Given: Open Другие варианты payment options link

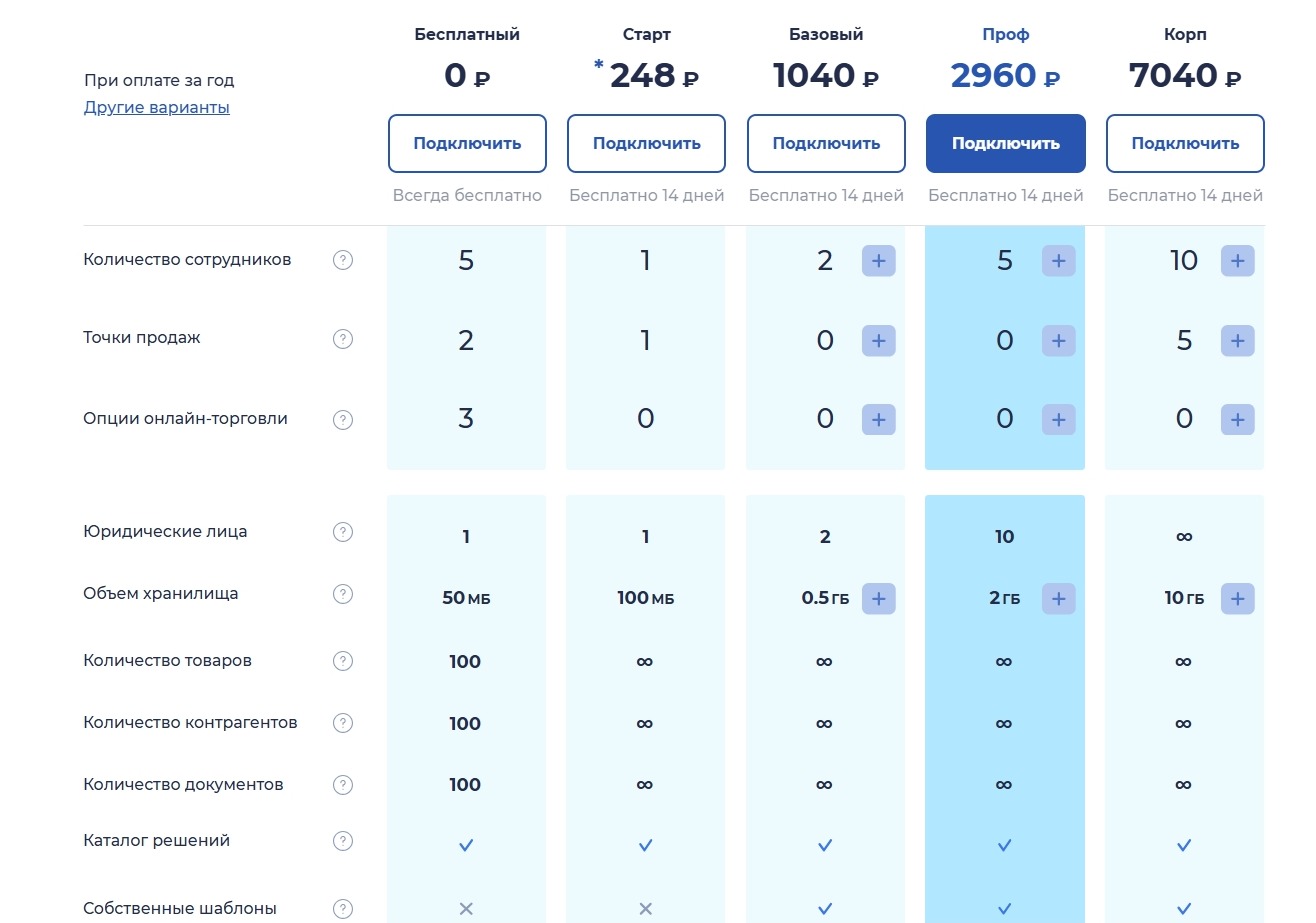Looking at the screenshot, I should (x=157, y=108).
